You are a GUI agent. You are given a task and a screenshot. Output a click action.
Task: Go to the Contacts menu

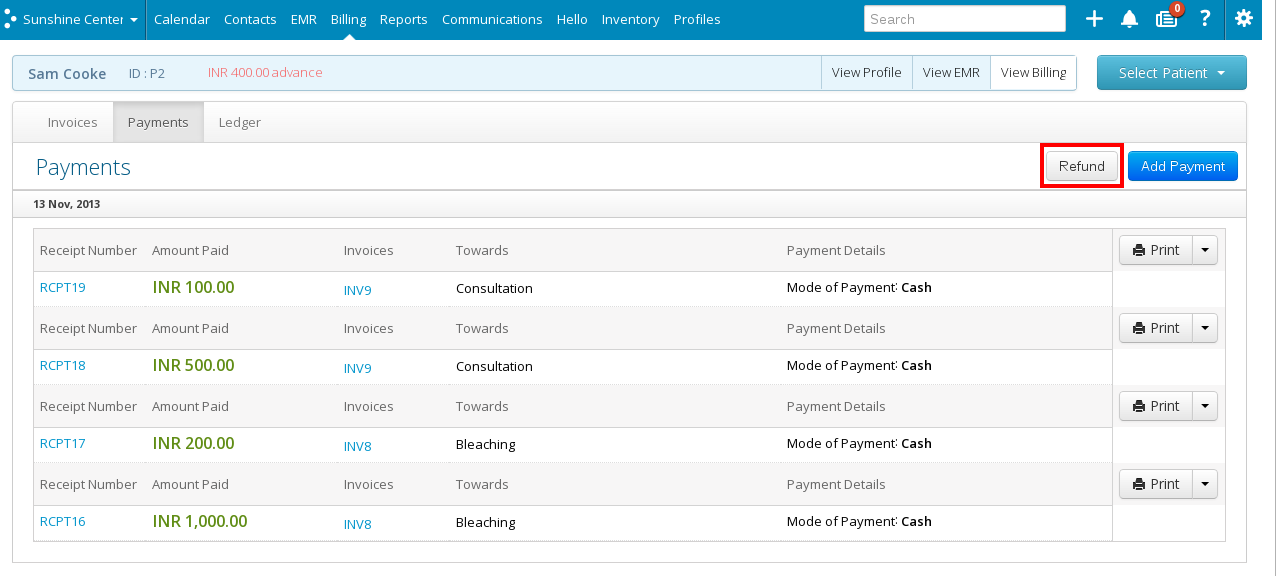pos(250,19)
